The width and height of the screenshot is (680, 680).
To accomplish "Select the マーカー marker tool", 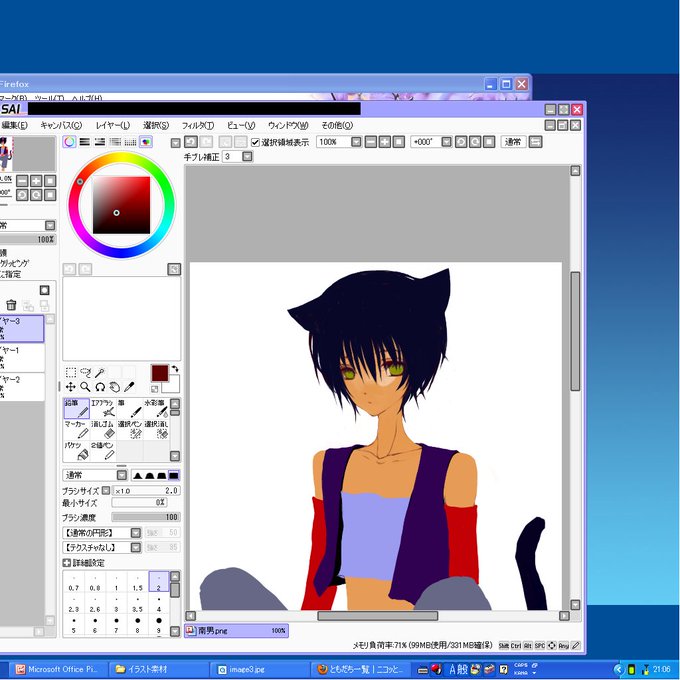I will click(77, 430).
